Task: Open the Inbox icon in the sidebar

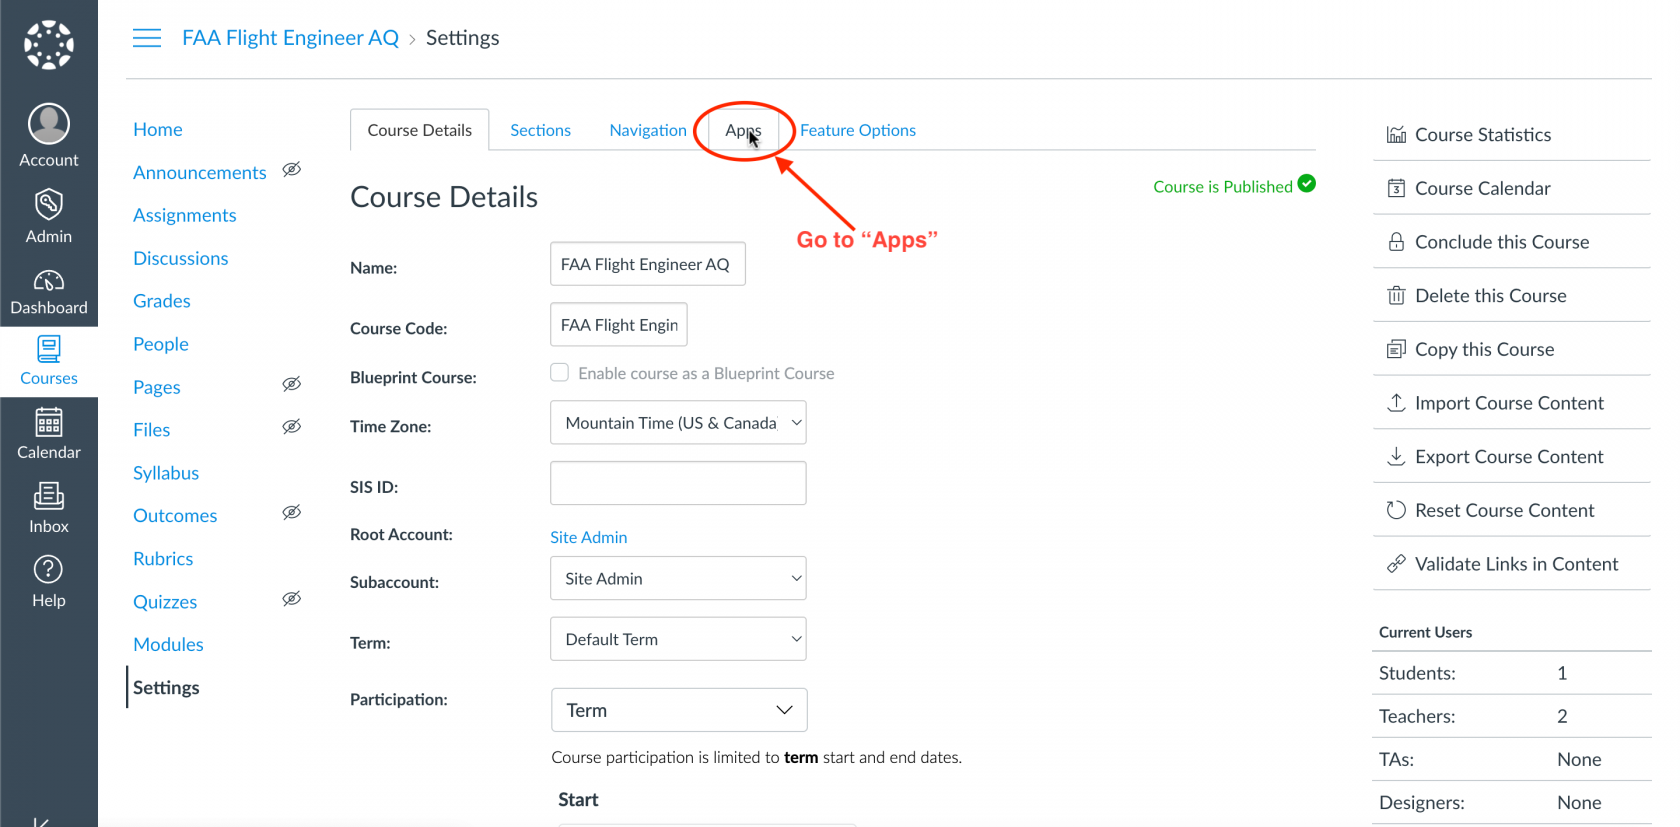Action: click(48, 496)
